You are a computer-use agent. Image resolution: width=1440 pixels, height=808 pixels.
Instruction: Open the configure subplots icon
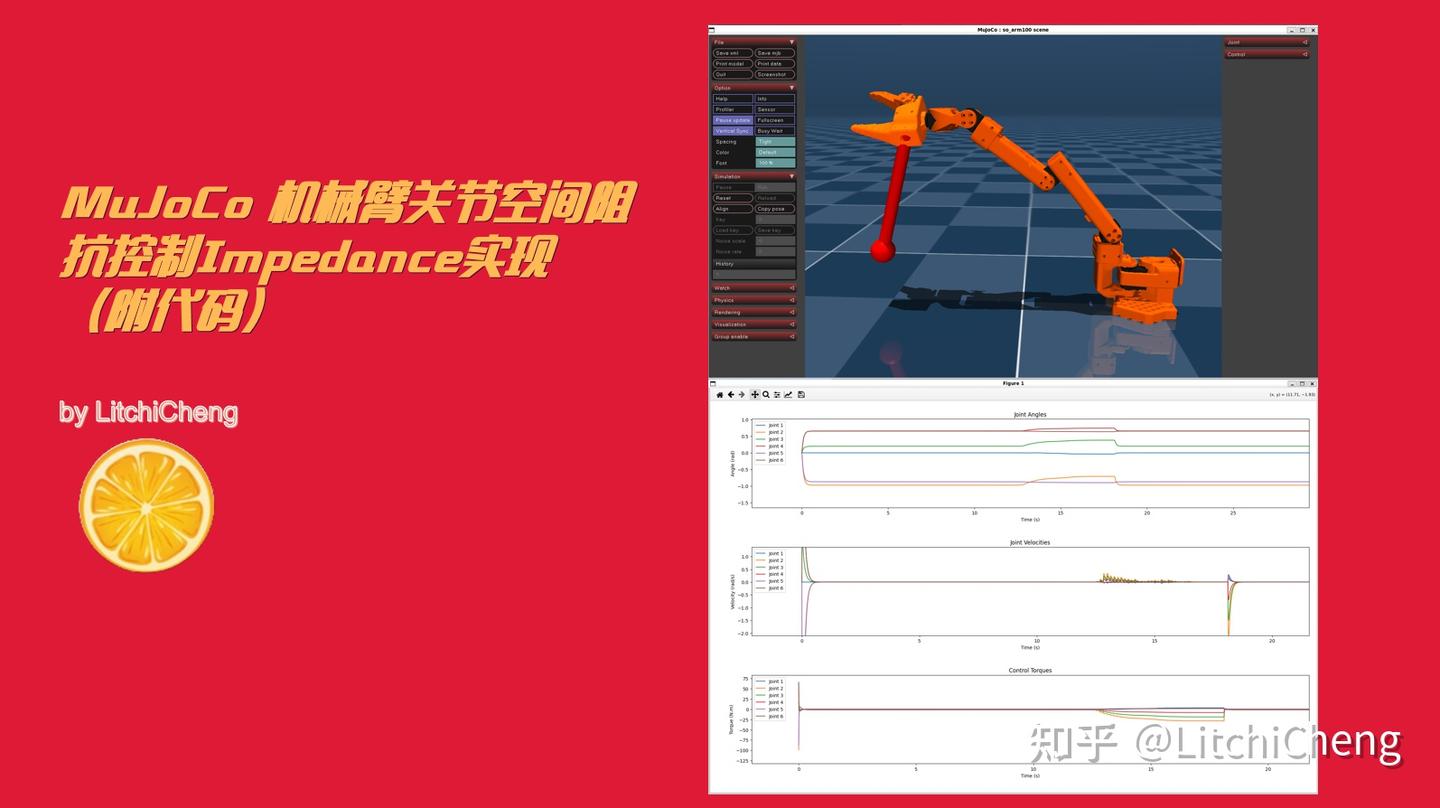coord(777,395)
